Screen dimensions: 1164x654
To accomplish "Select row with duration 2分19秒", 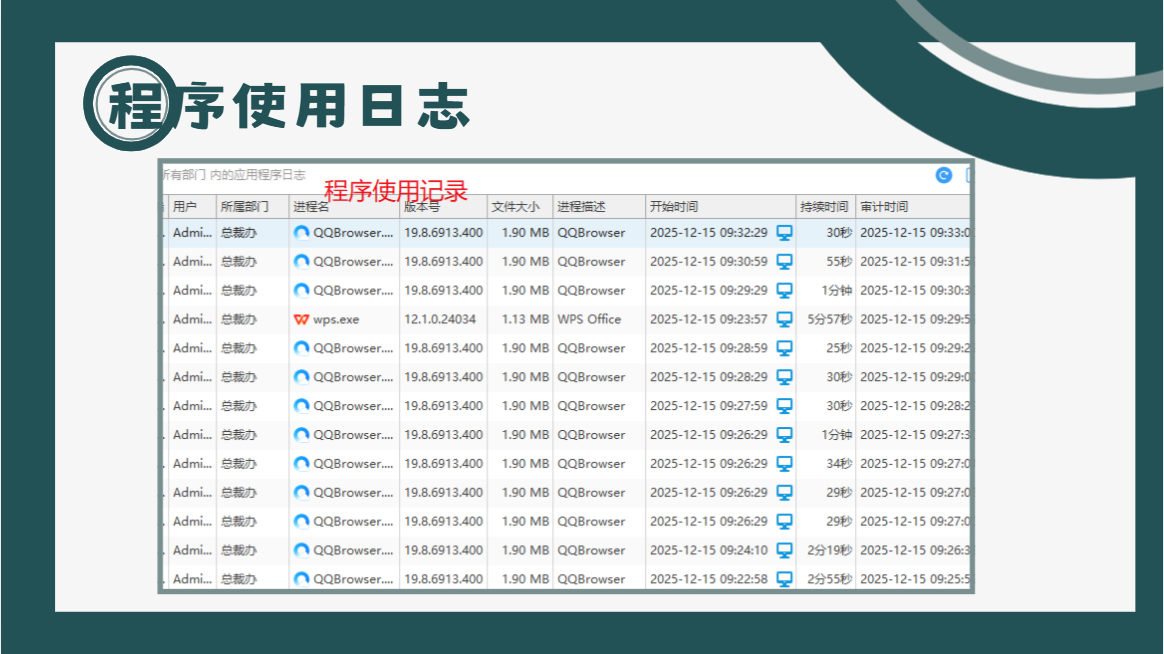I will [566, 550].
